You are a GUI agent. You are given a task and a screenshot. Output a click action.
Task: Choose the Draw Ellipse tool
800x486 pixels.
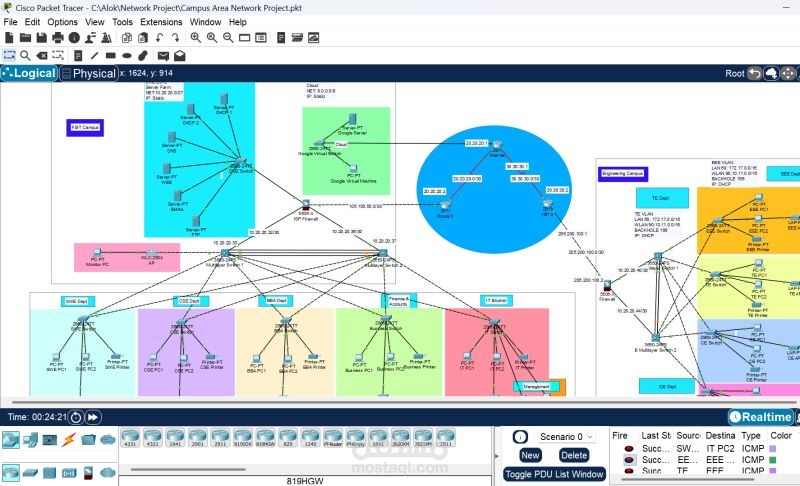coord(127,56)
